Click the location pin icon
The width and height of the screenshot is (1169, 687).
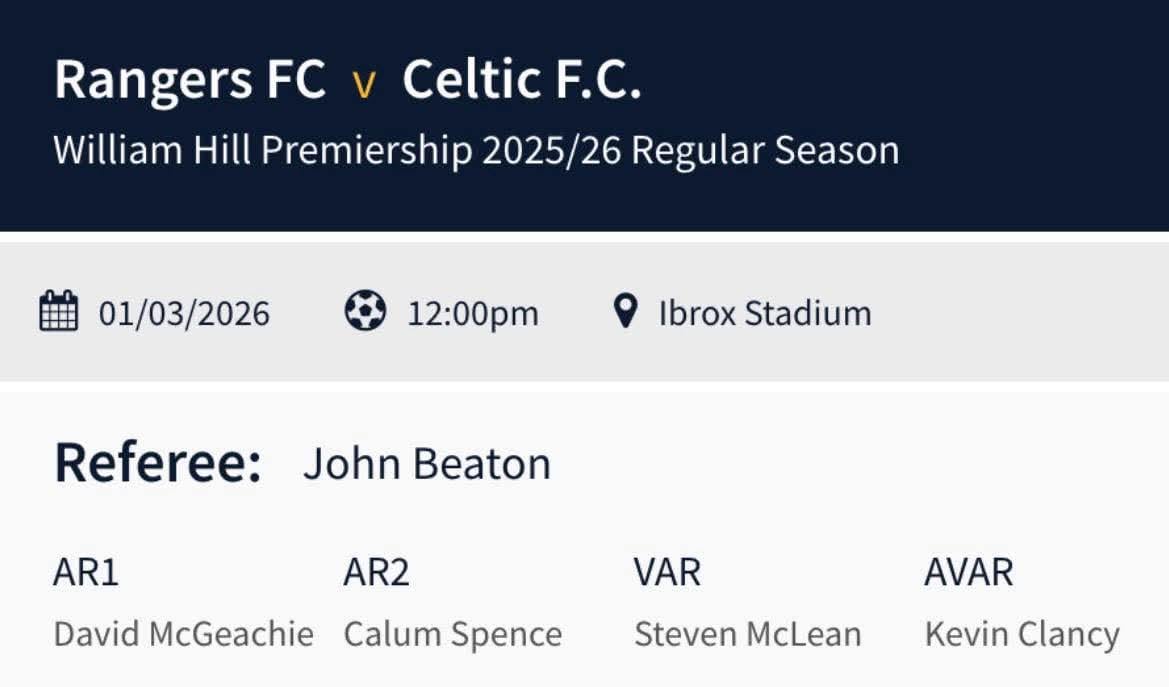[625, 312]
